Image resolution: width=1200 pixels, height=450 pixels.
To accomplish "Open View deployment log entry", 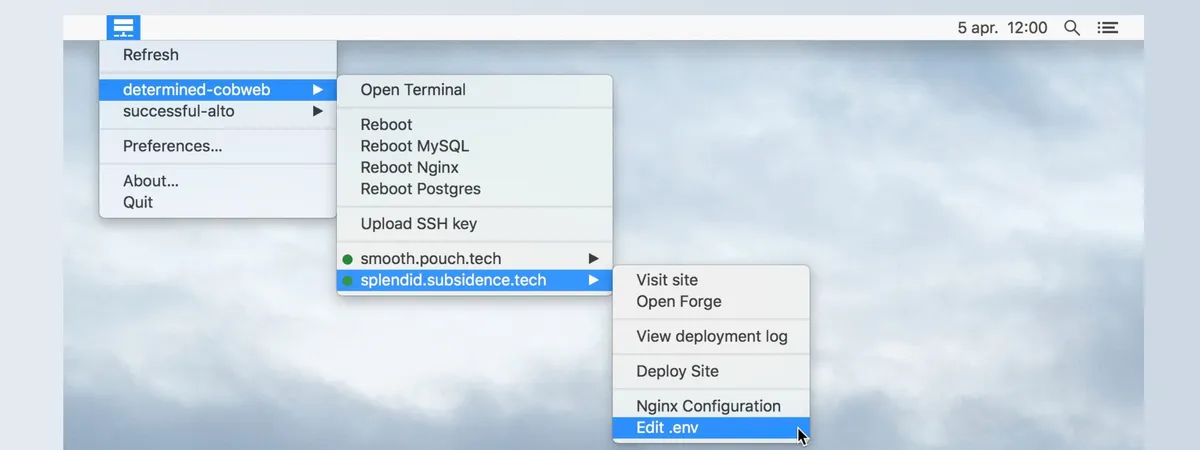I will pyautogui.click(x=712, y=336).
